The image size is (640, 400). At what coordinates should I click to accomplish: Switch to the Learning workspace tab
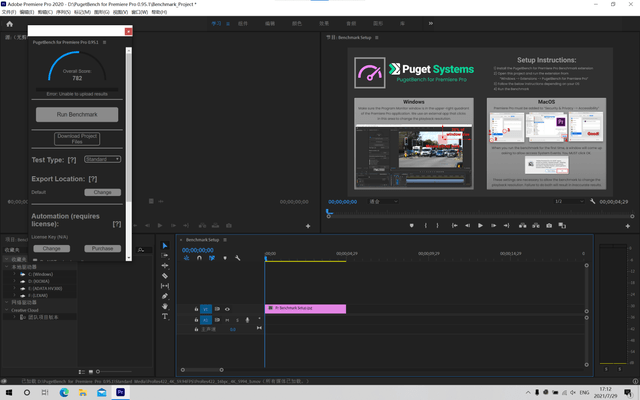pyautogui.click(x=216, y=24)
